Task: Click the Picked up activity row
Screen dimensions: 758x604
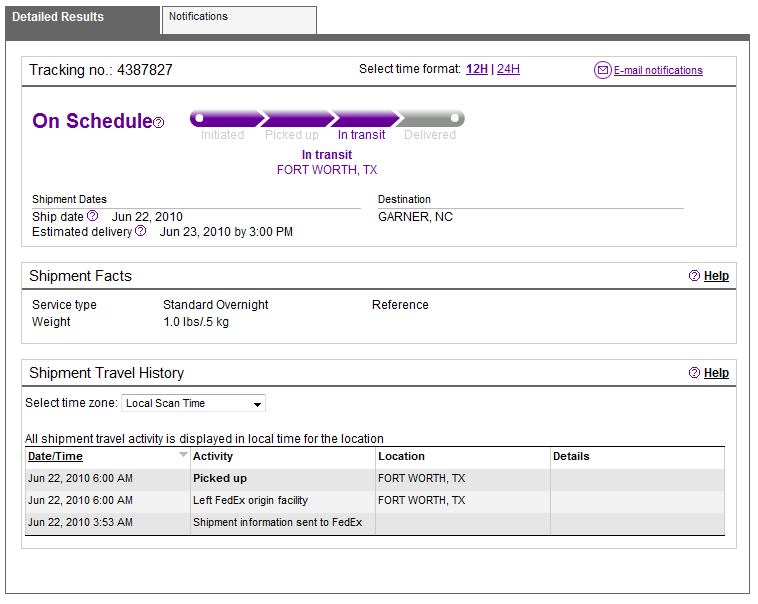Action: click(375, 478)
